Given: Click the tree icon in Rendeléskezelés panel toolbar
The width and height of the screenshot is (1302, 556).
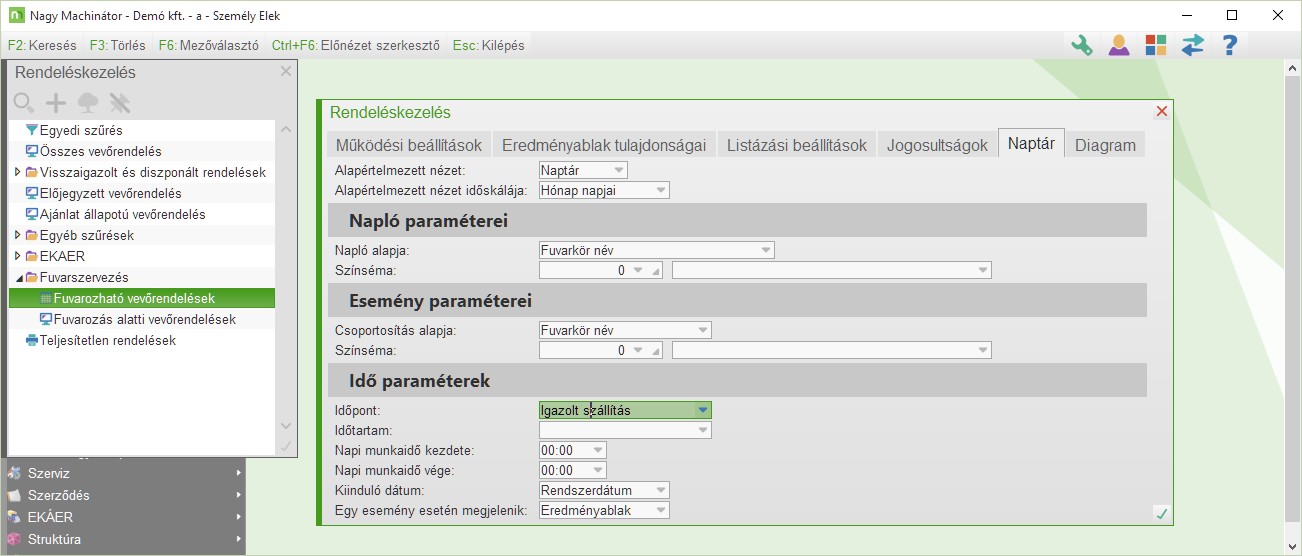Looking at the screenshot, I should click(x=88, y=102).
